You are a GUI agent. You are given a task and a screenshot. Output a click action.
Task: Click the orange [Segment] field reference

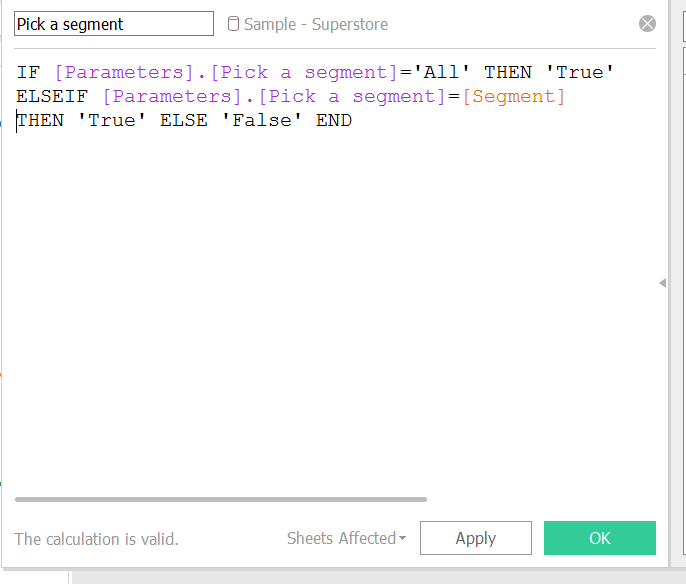[515, 96]
